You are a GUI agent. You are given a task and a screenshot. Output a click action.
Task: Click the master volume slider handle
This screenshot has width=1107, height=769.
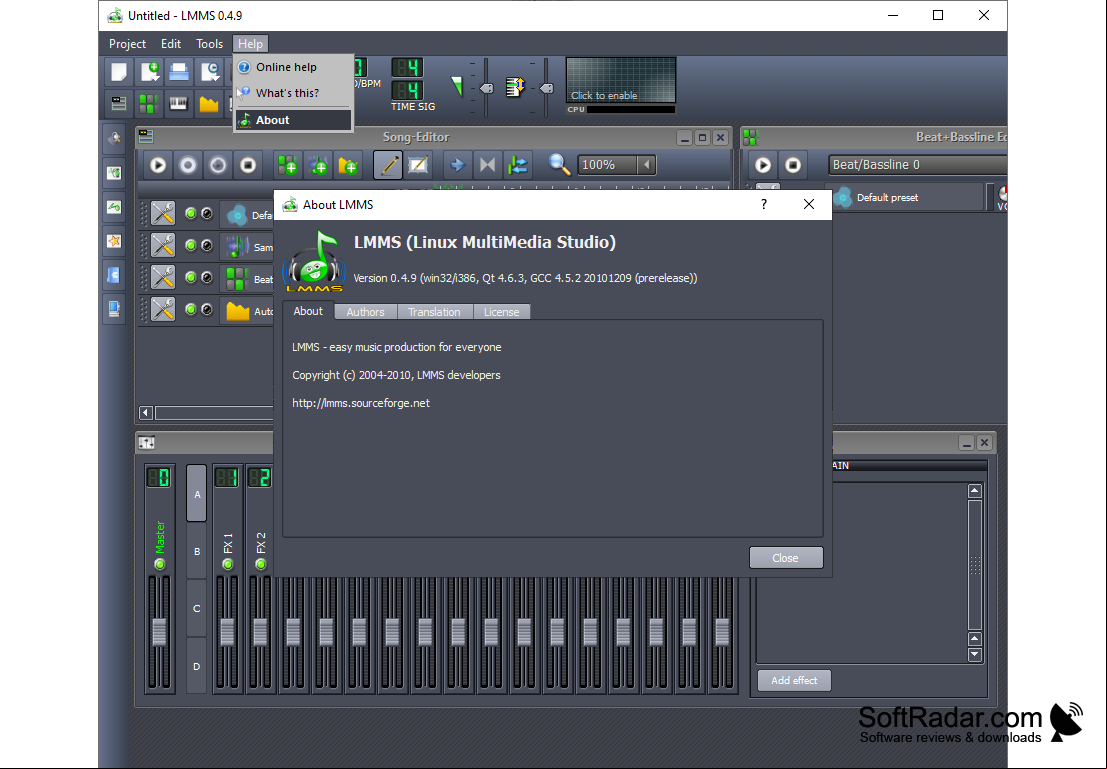pos(486,88)
